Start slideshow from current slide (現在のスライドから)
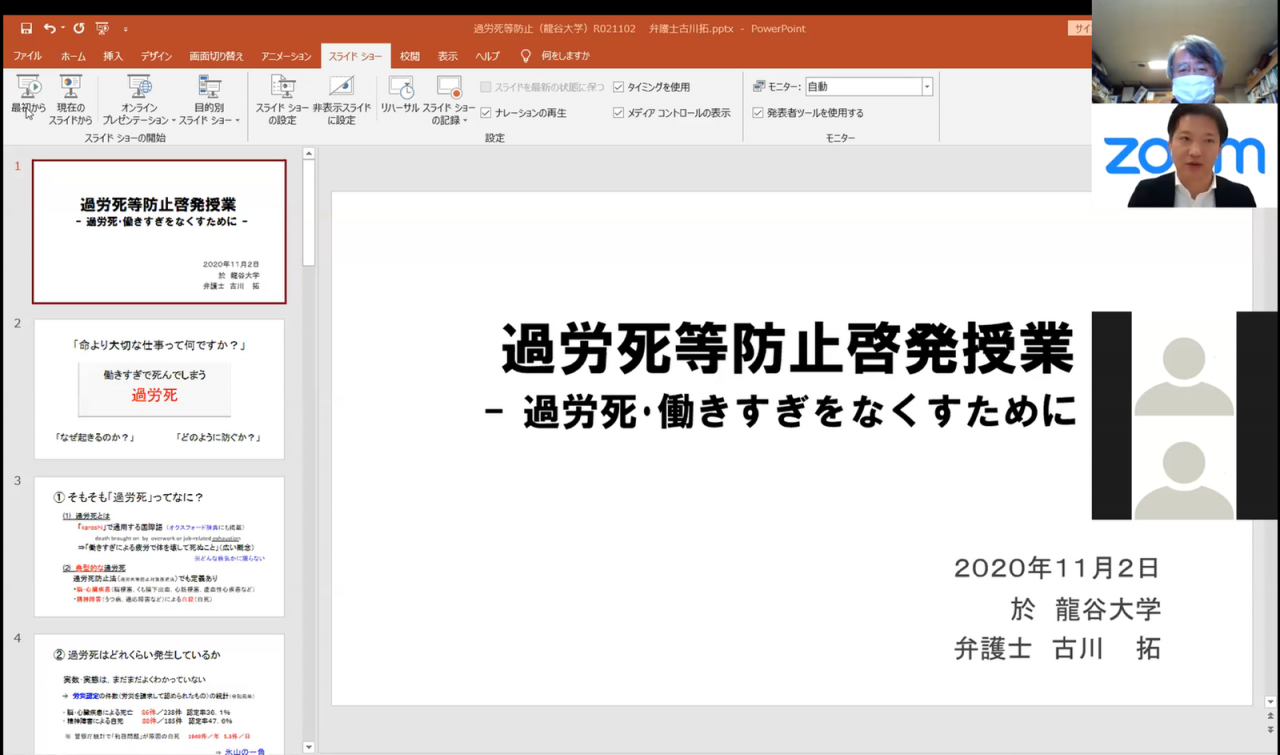The width and height of the screenshot is (1280, 755). click(x=70, y=100)
